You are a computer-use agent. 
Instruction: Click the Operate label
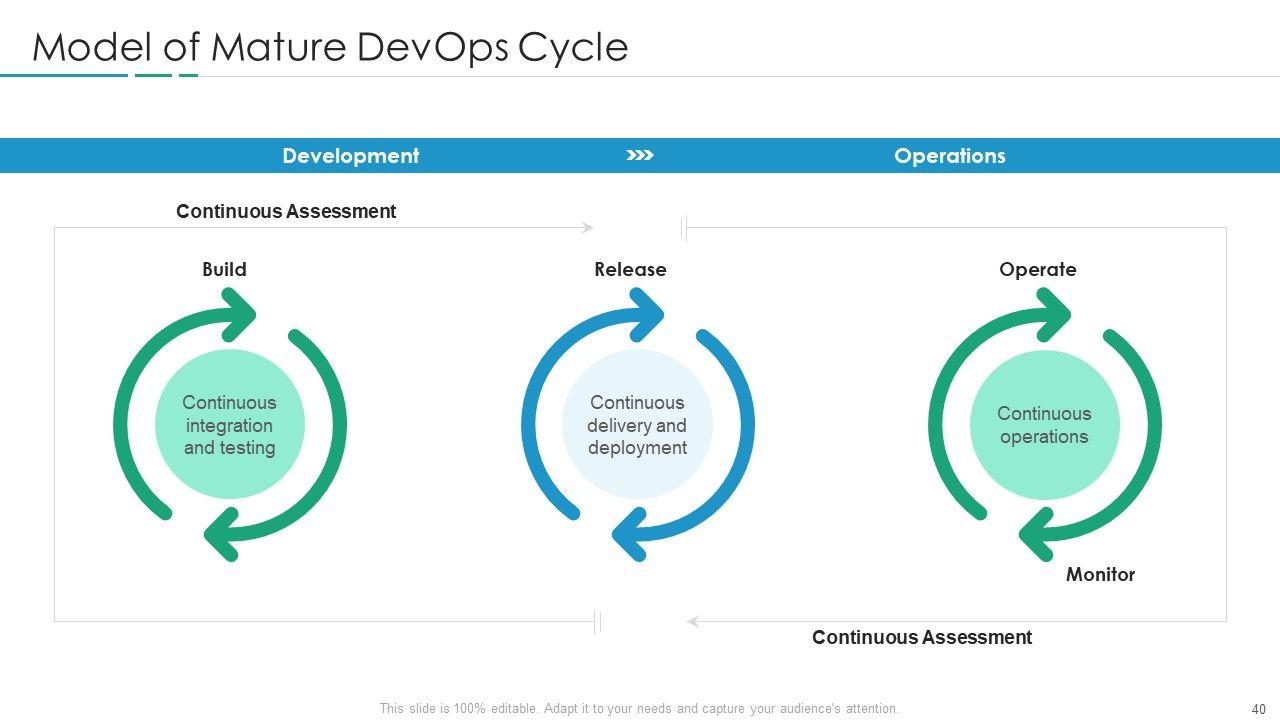coord(1037,269)
